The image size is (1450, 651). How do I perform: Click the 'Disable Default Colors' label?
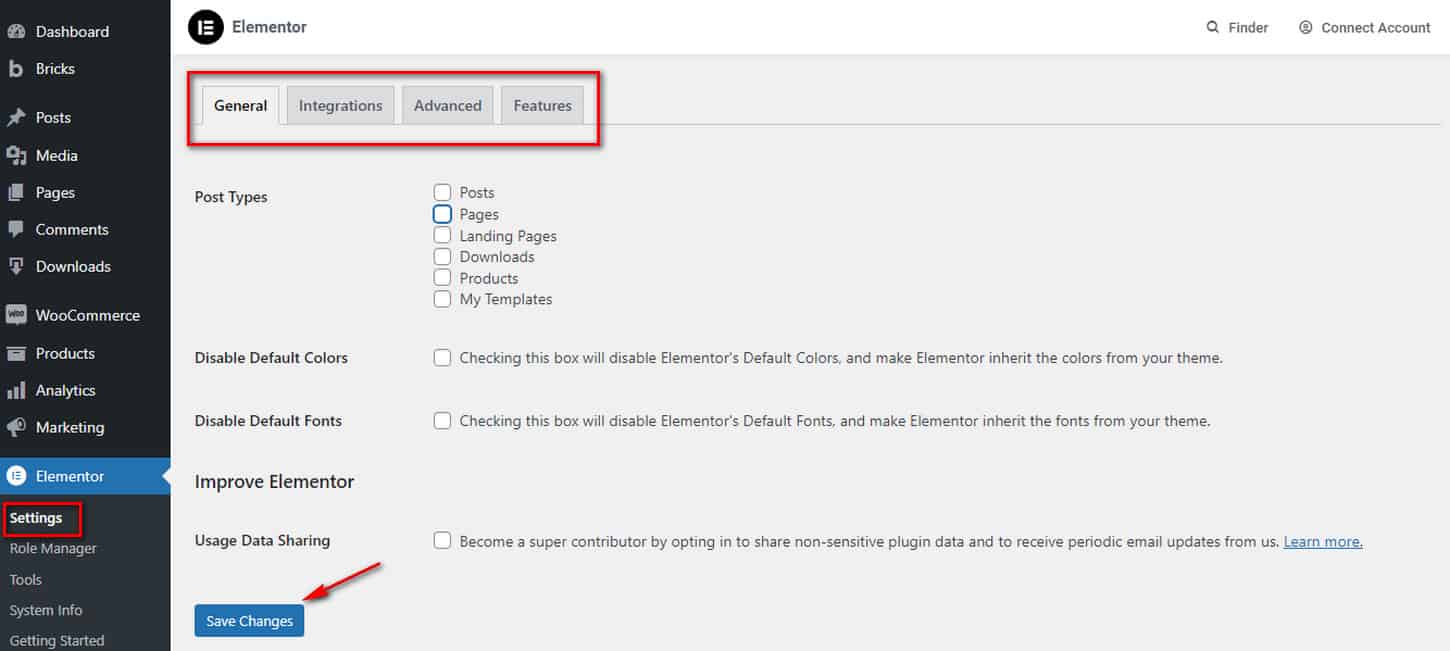click(271, 357)
